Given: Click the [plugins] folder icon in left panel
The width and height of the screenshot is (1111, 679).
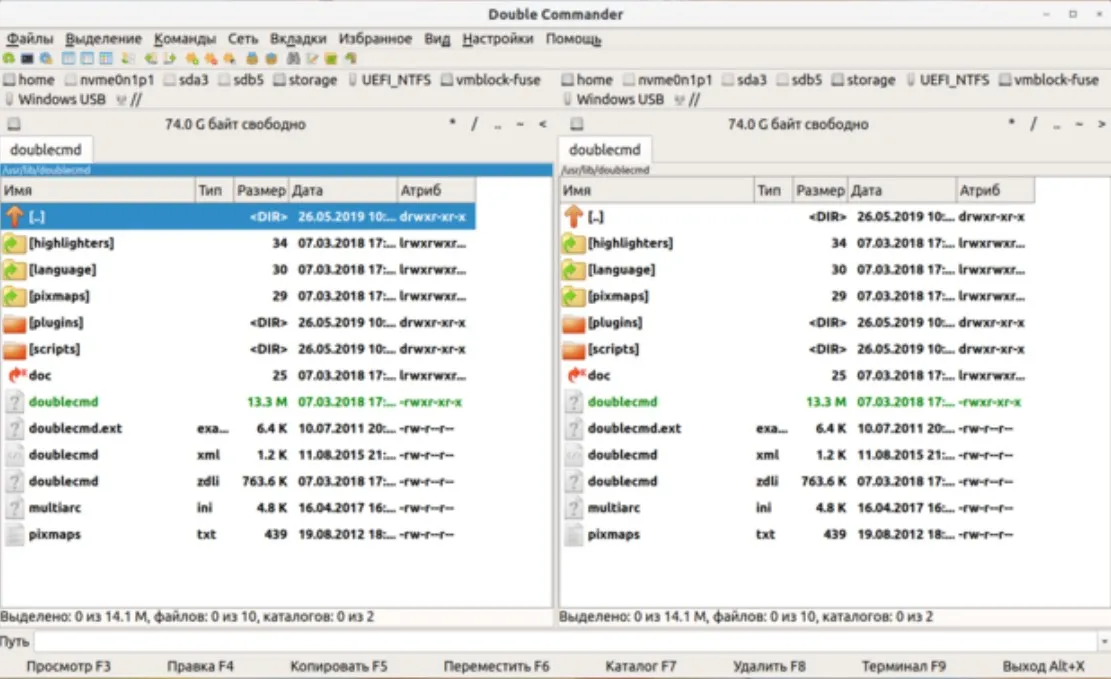Looking at the screenshot, I should tap(14, 323).
